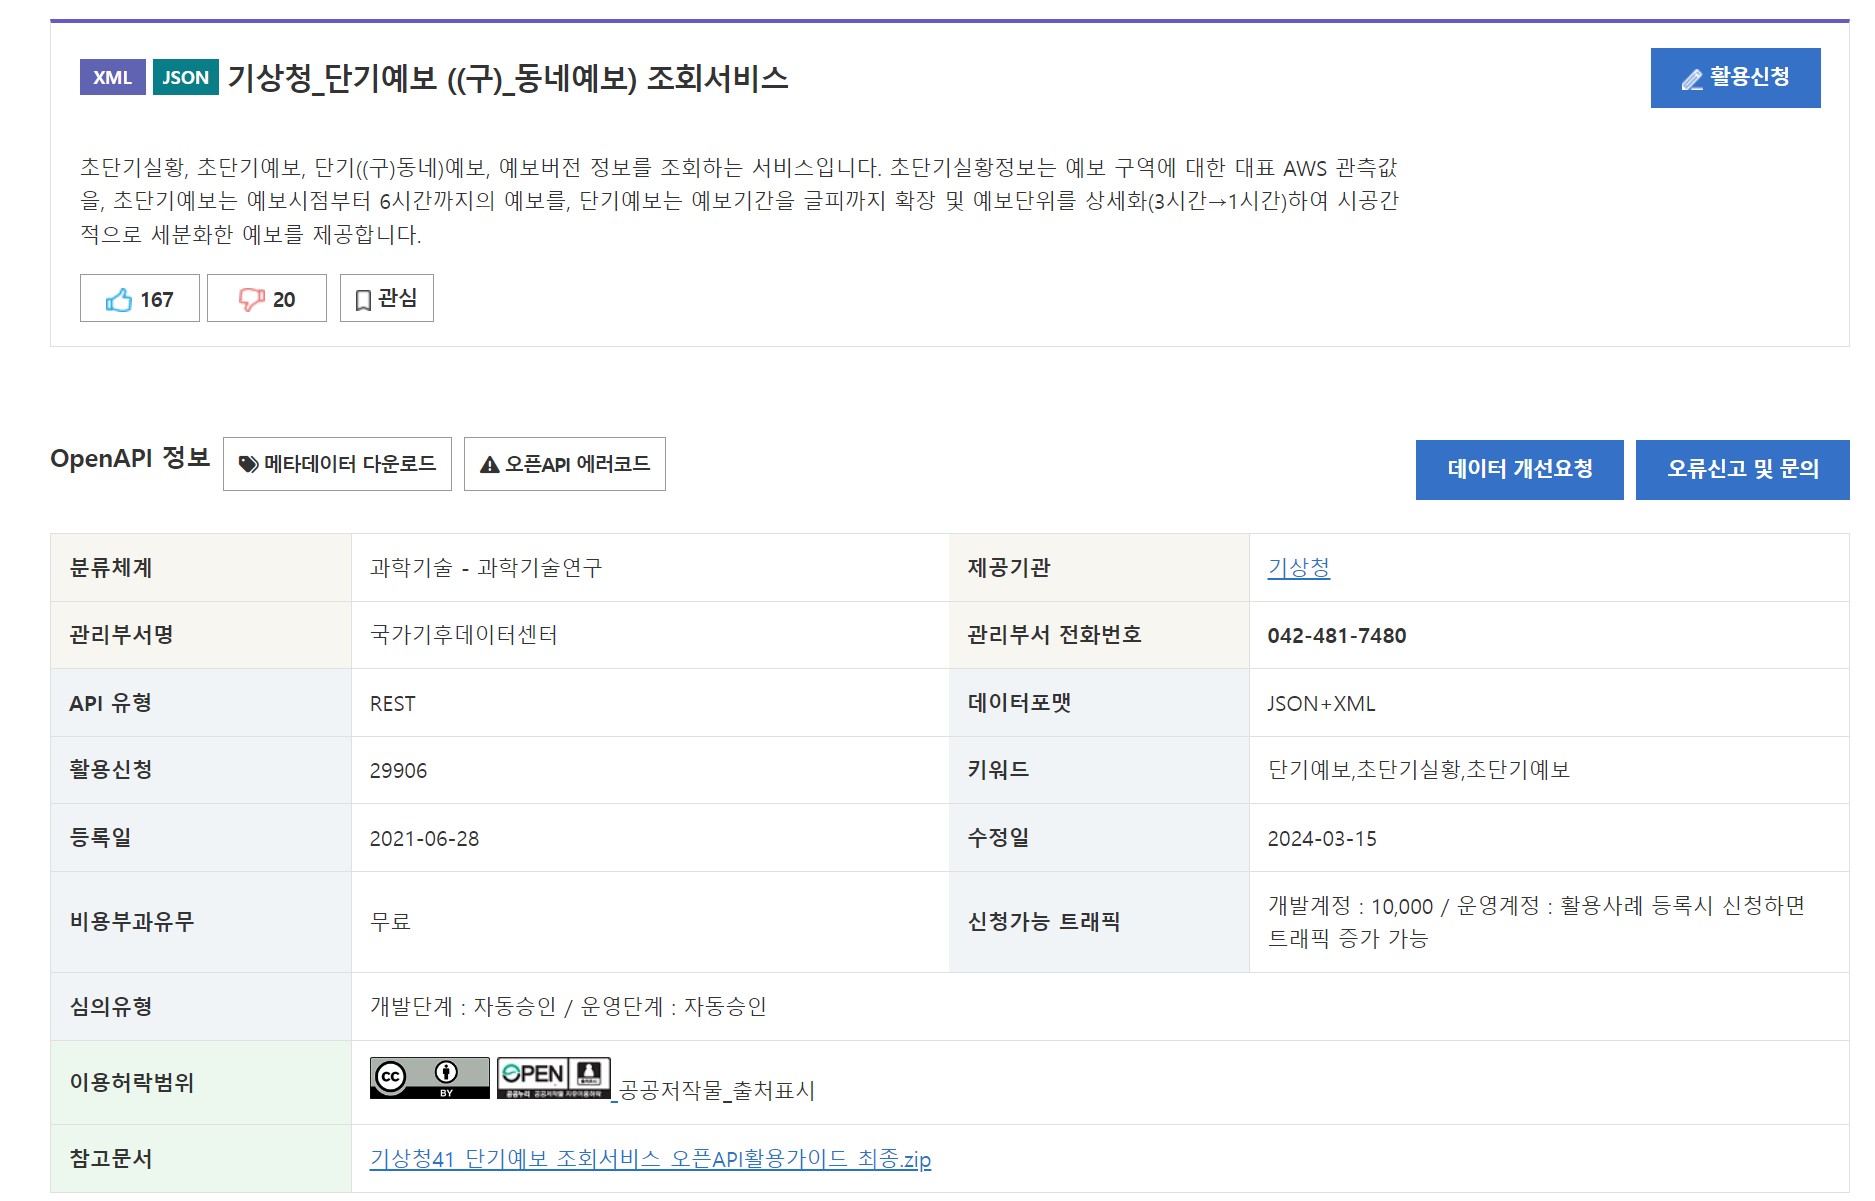Image resolution: width=1875 pixels, height=1201 pixels.
Task: Download metadata via 메타데이터 다운로드
Action: pos(337,464)
